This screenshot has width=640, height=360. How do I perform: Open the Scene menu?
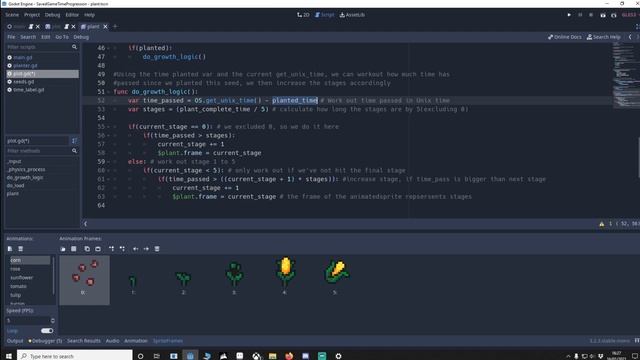tap(12, 15)
